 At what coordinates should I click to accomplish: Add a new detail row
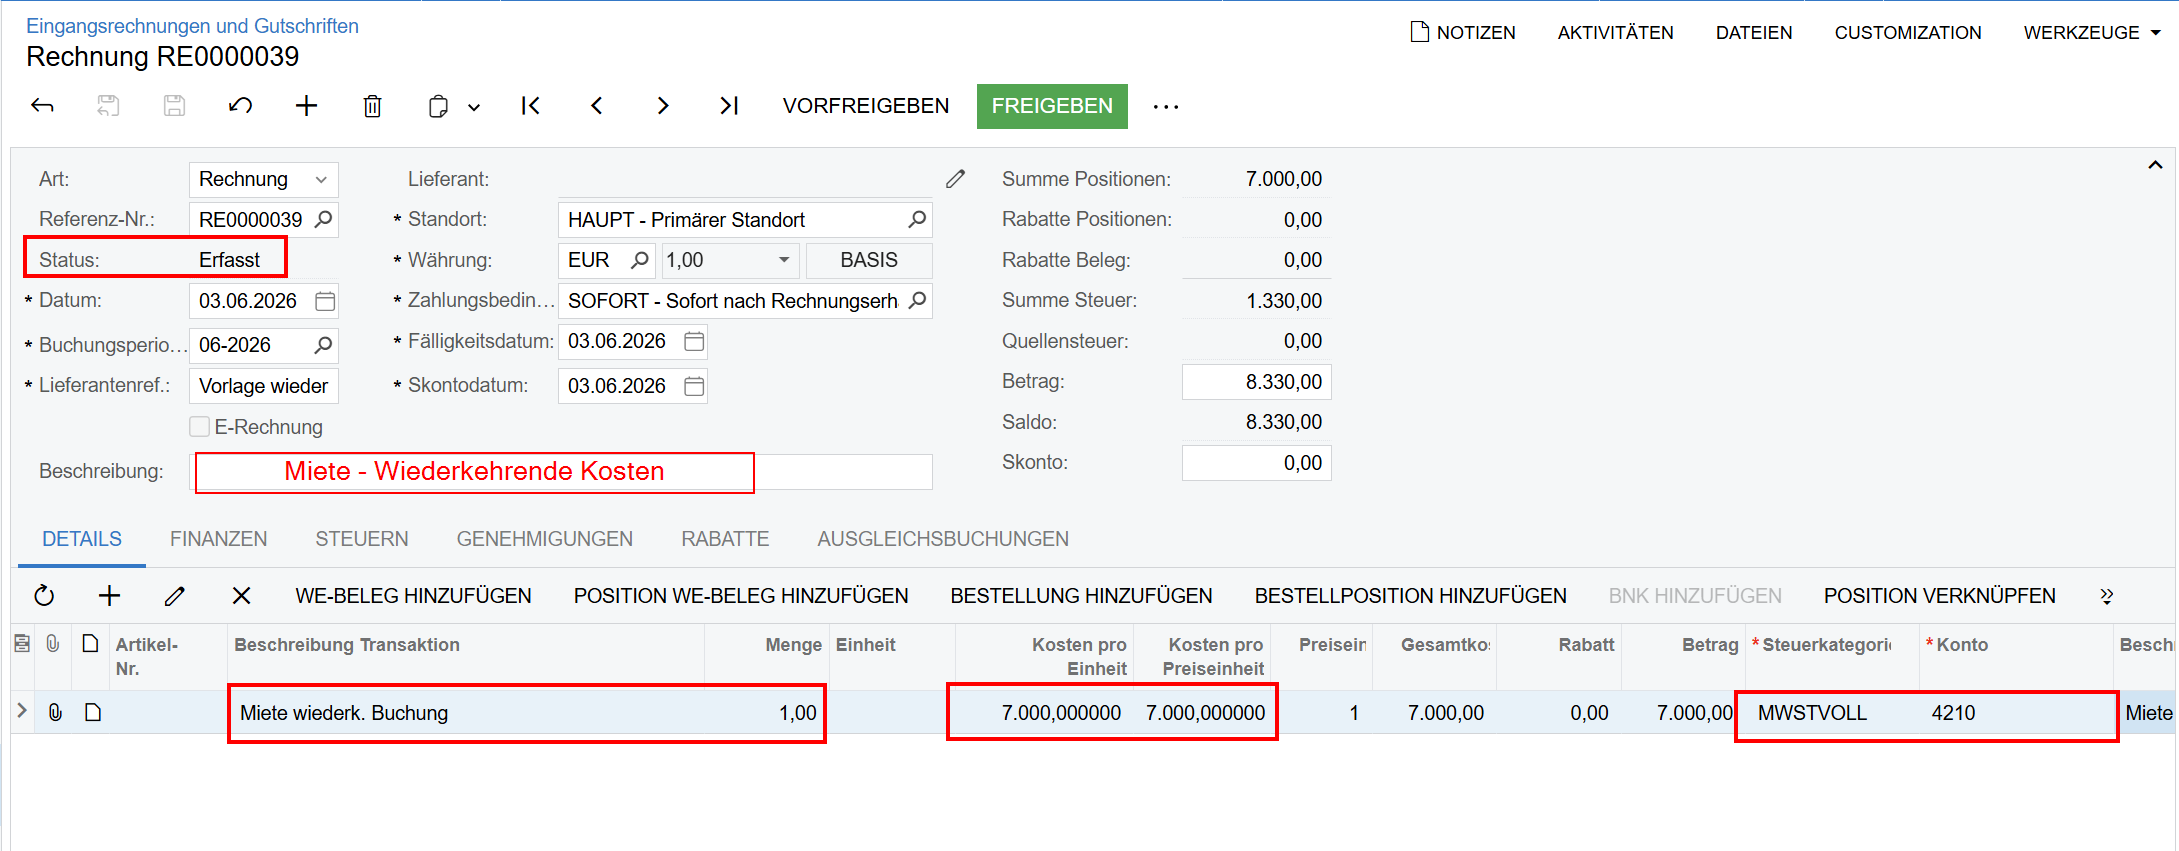(109, 596)
